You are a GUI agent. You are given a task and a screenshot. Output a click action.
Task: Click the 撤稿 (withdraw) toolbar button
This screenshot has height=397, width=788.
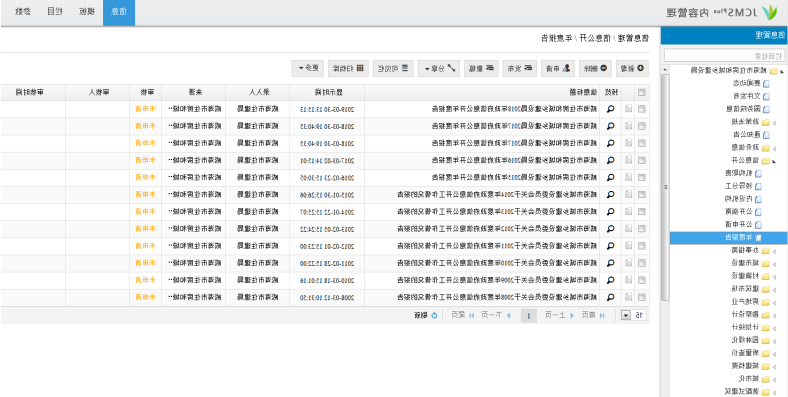[482, 68]
